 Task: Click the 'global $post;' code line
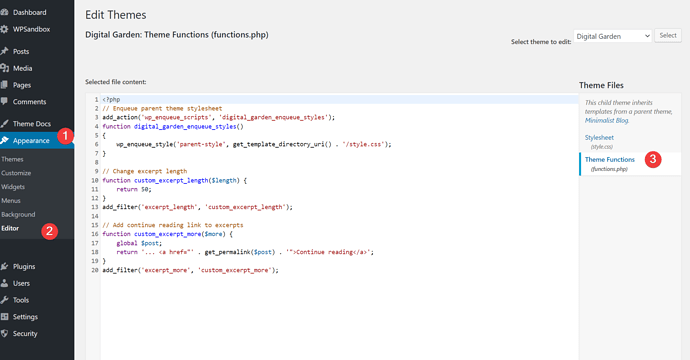pos(139,243)
